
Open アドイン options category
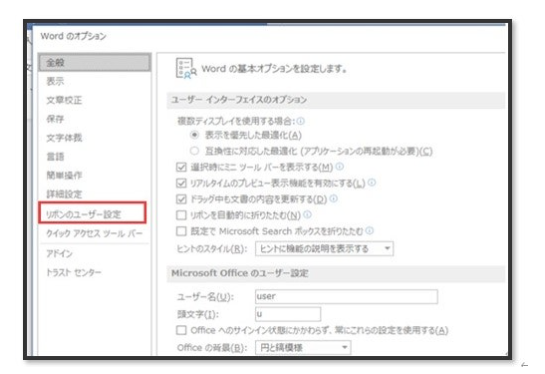point(59,253)
